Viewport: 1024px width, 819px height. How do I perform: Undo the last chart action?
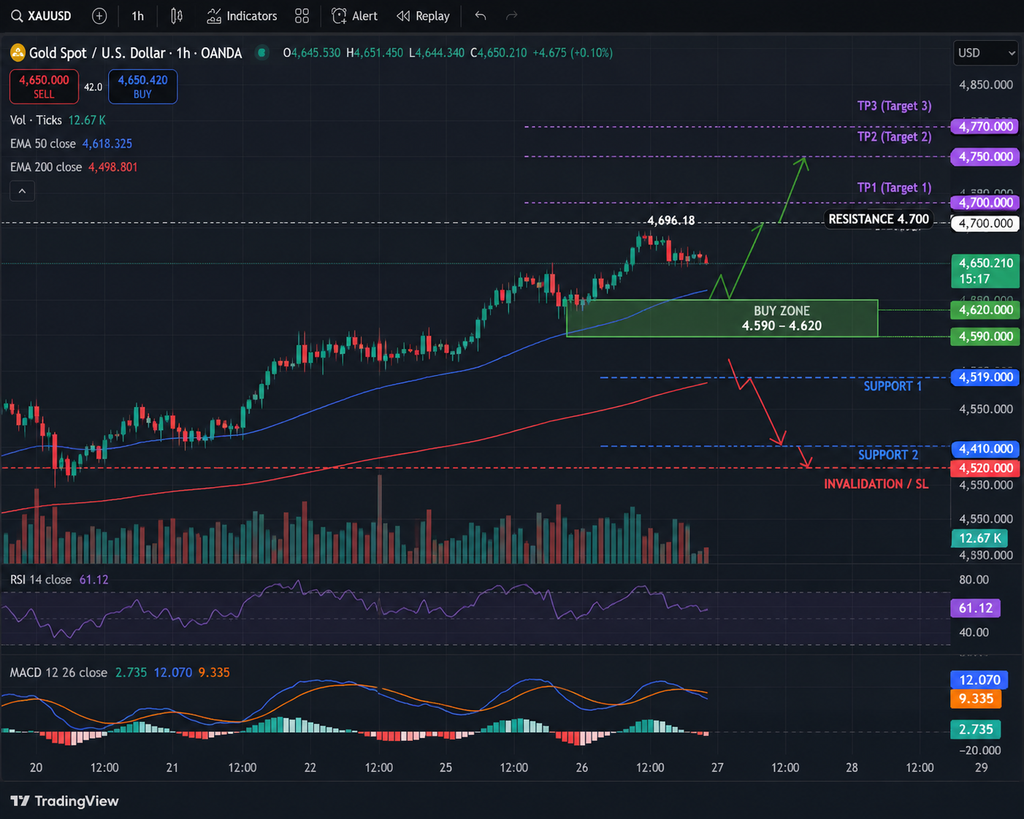[481, 16]
